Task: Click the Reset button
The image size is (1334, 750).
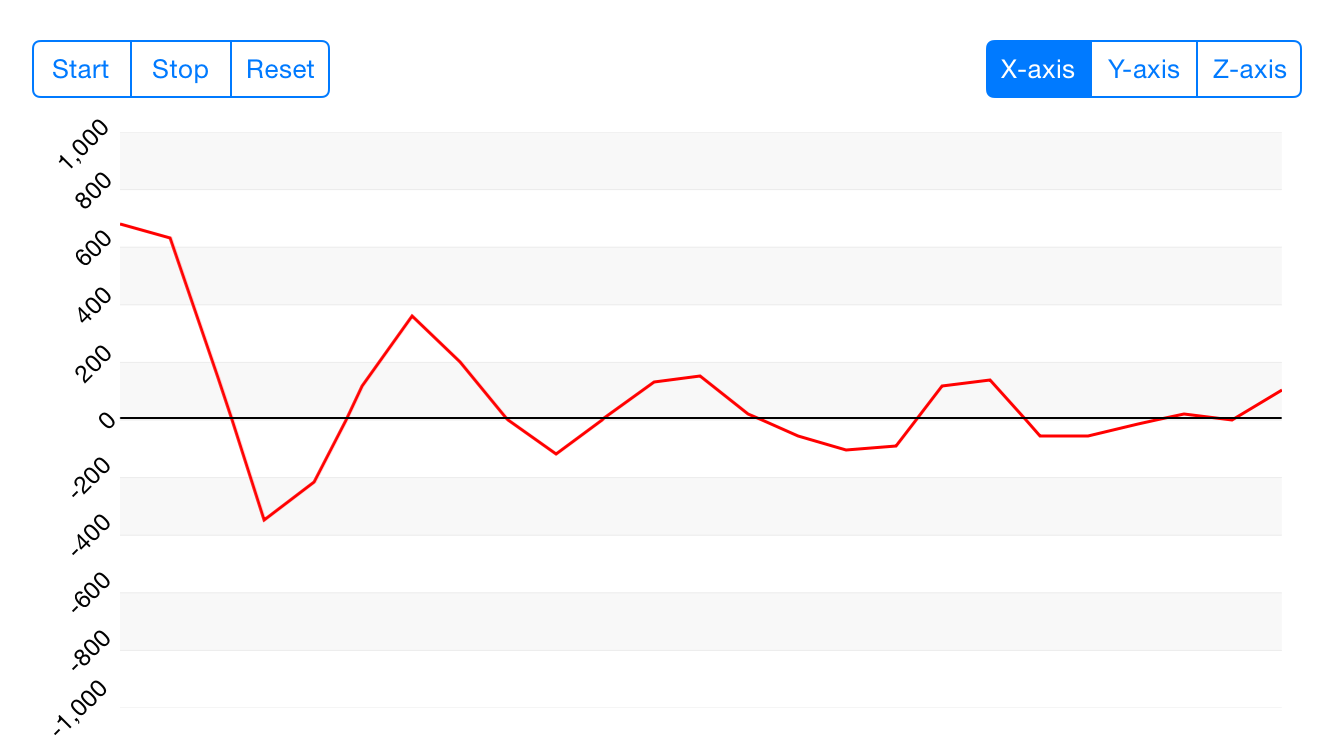Action: pos(280,69)
